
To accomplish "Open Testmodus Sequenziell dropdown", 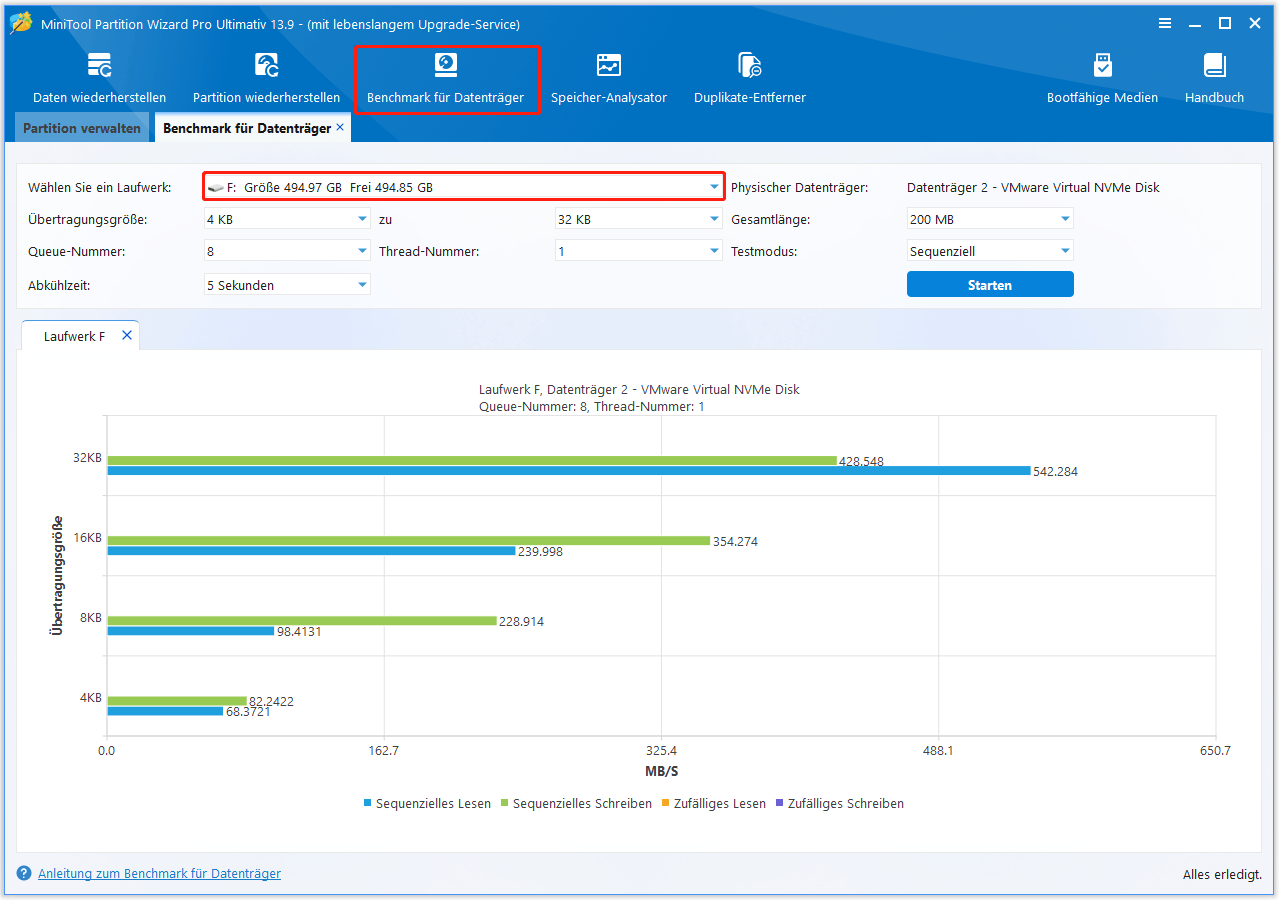I will tap(990, 251).
